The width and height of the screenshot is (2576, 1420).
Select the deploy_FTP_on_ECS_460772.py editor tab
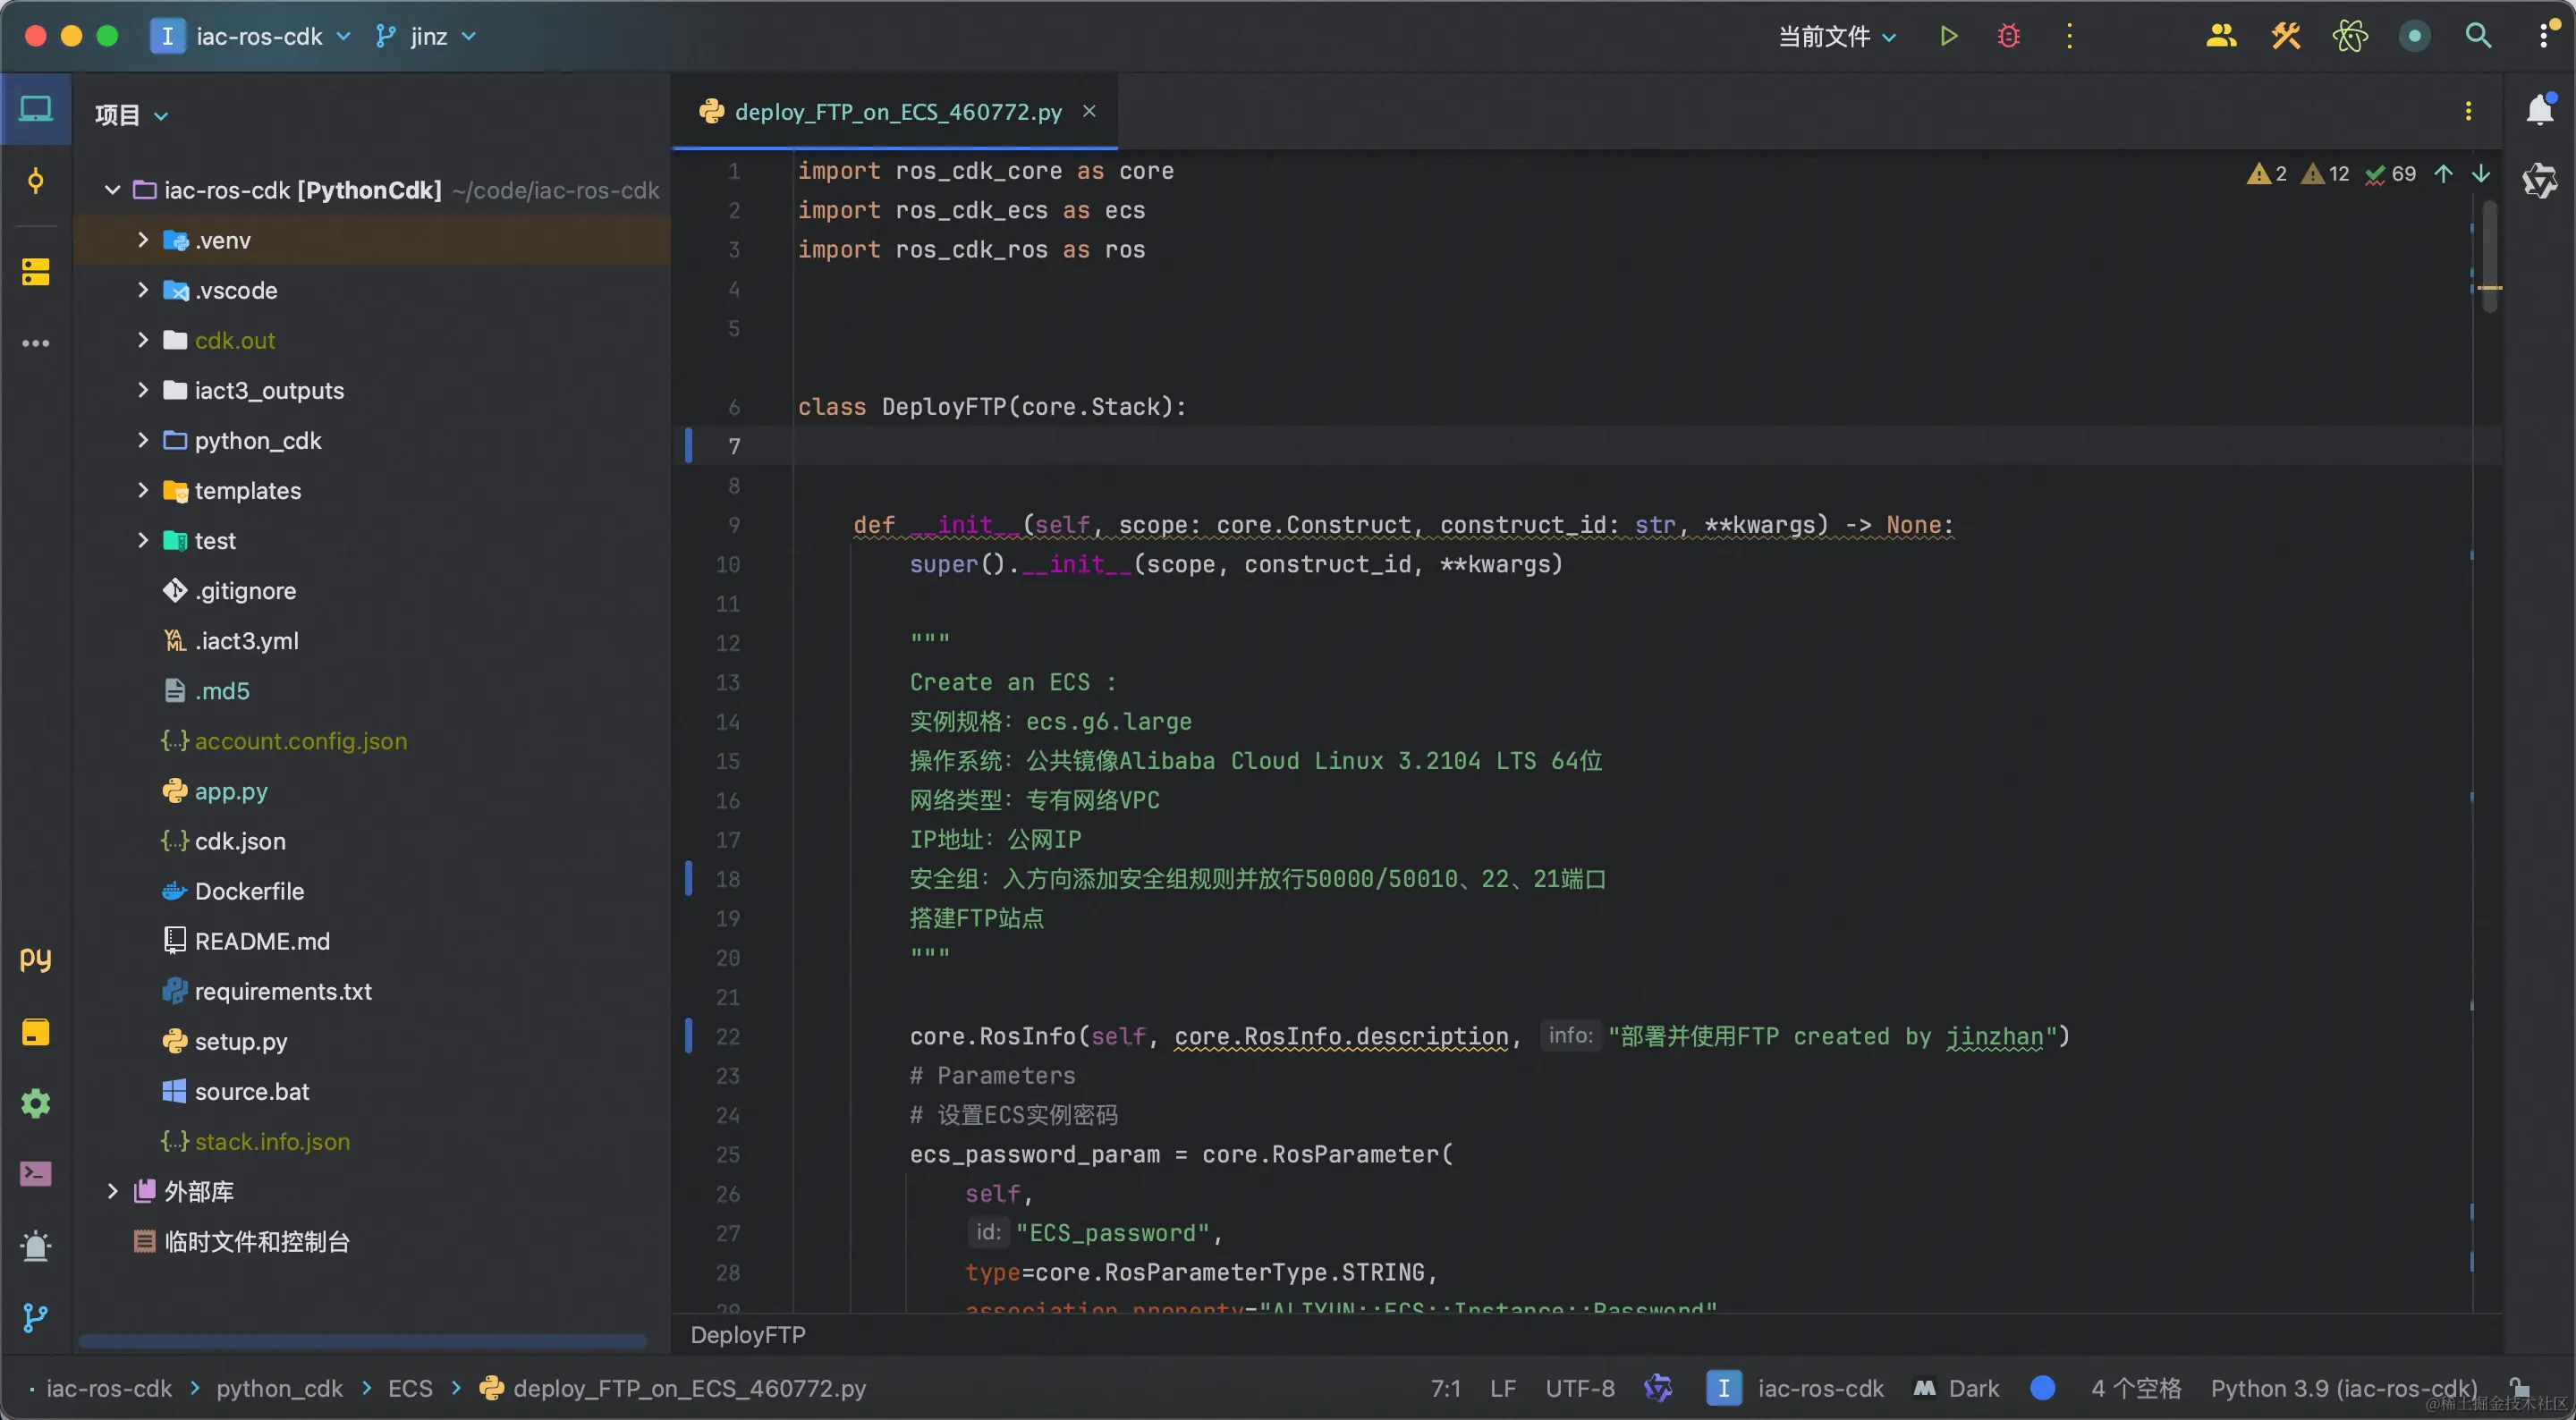click(897, 112)
